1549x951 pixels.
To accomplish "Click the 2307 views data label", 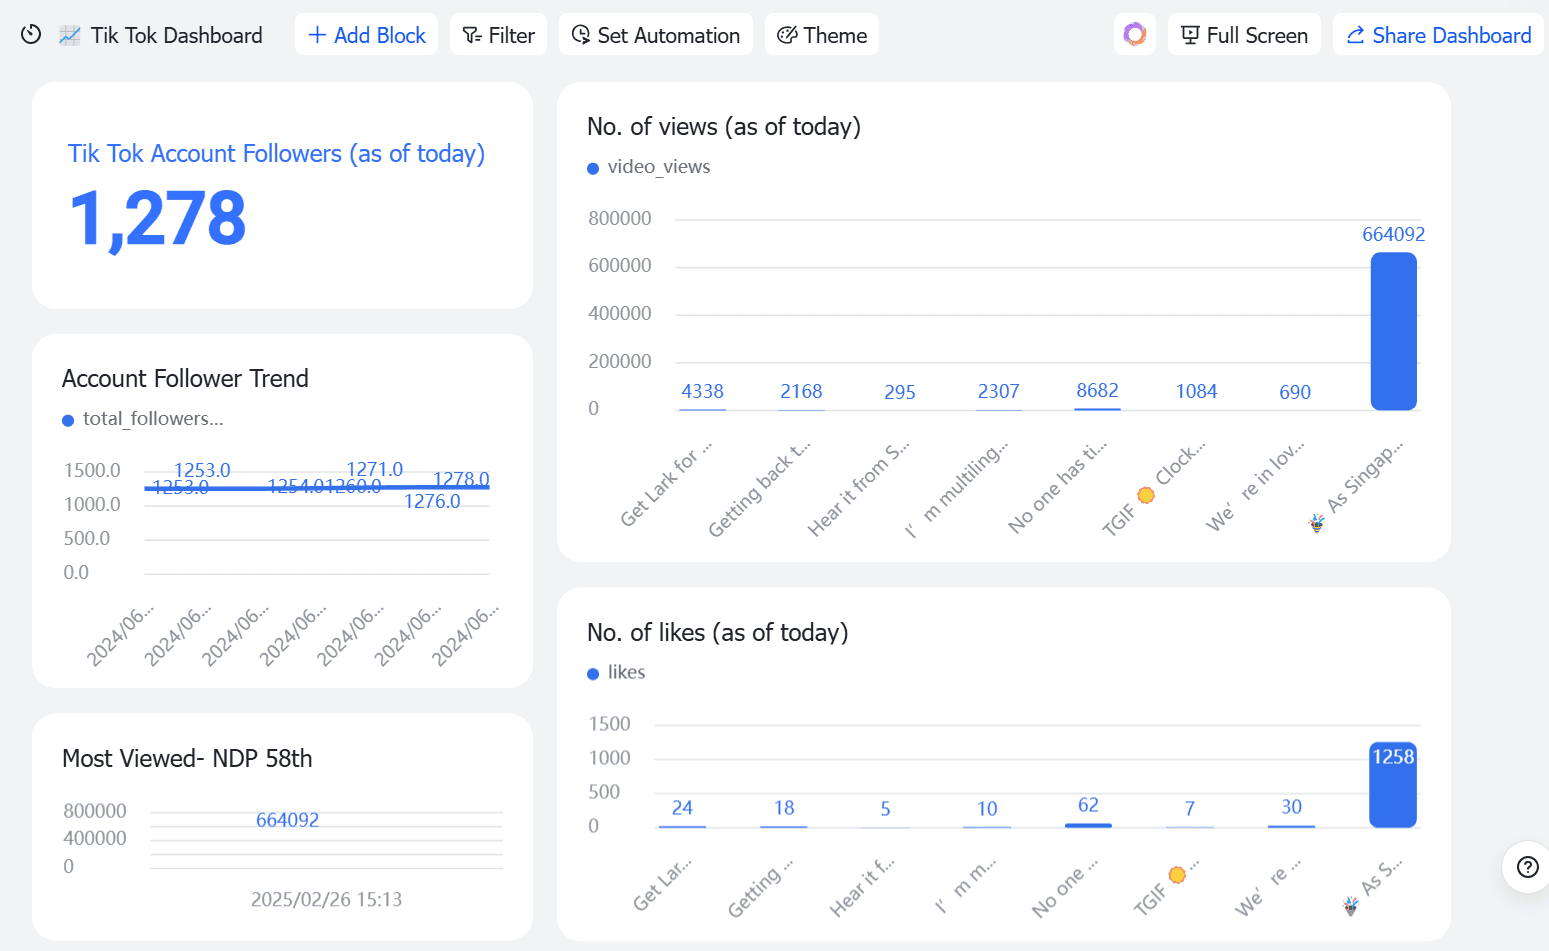I will (999, 391).
